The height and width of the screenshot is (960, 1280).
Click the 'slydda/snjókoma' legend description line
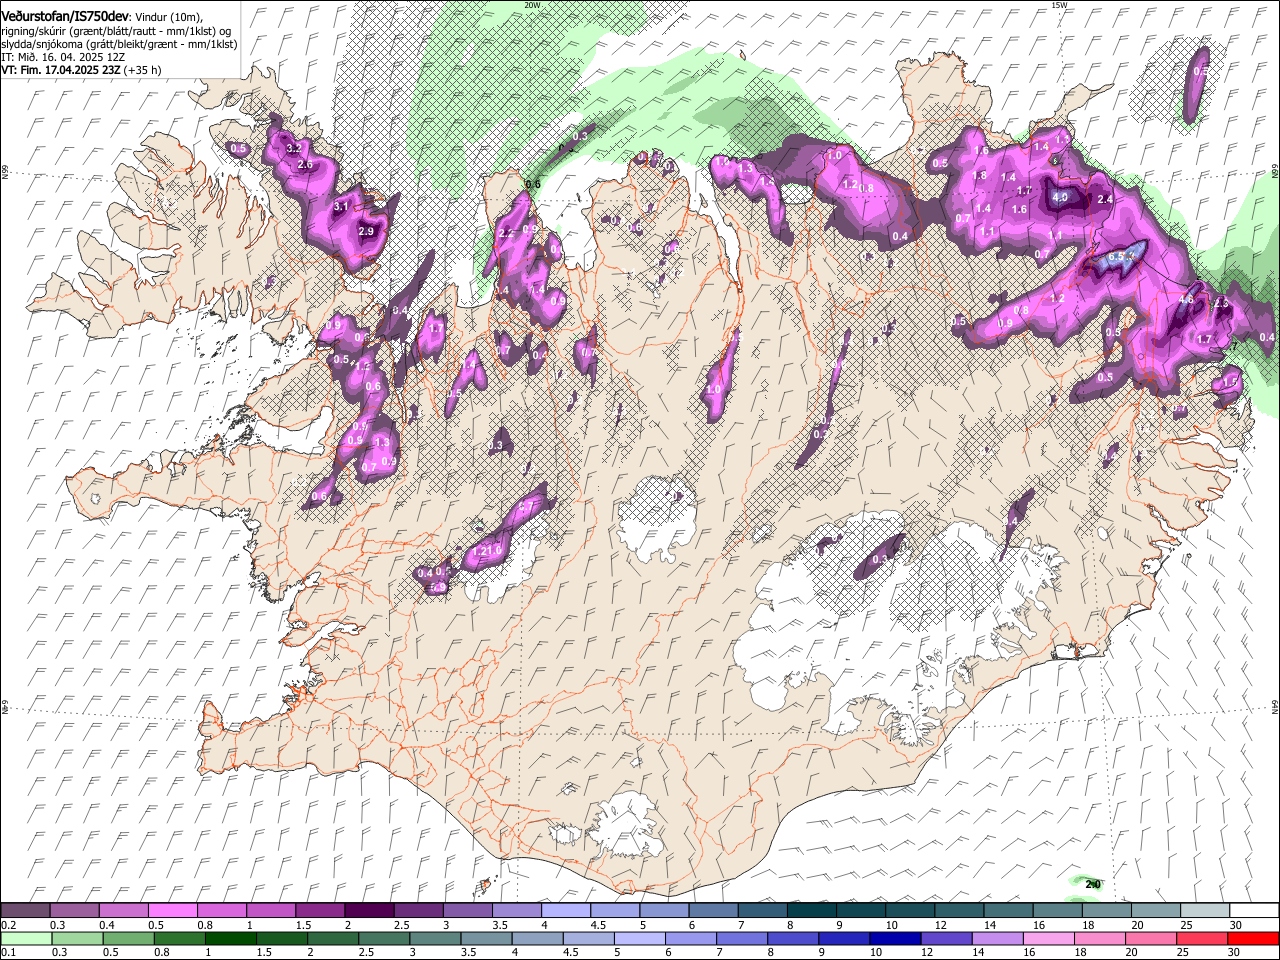(119, 44)
